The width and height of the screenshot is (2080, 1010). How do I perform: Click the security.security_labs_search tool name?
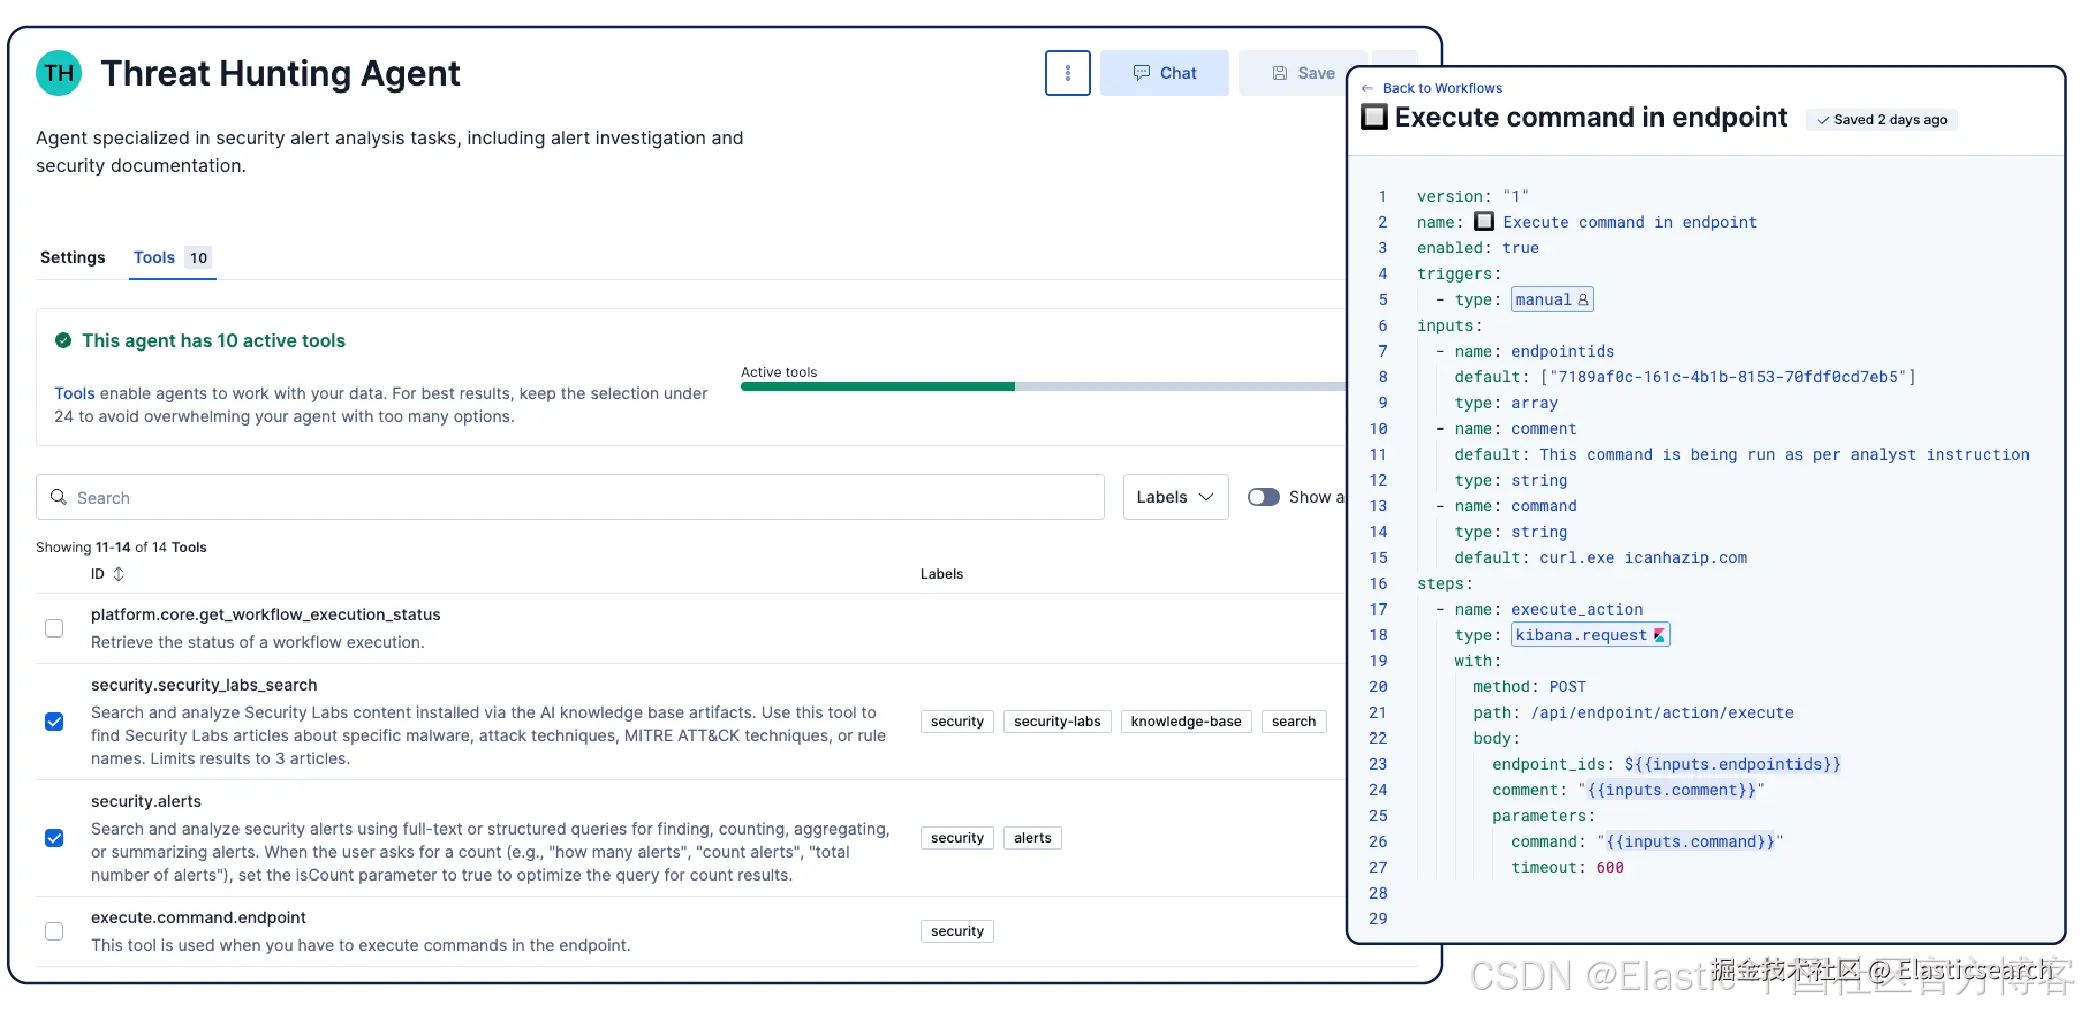(204, 685)
